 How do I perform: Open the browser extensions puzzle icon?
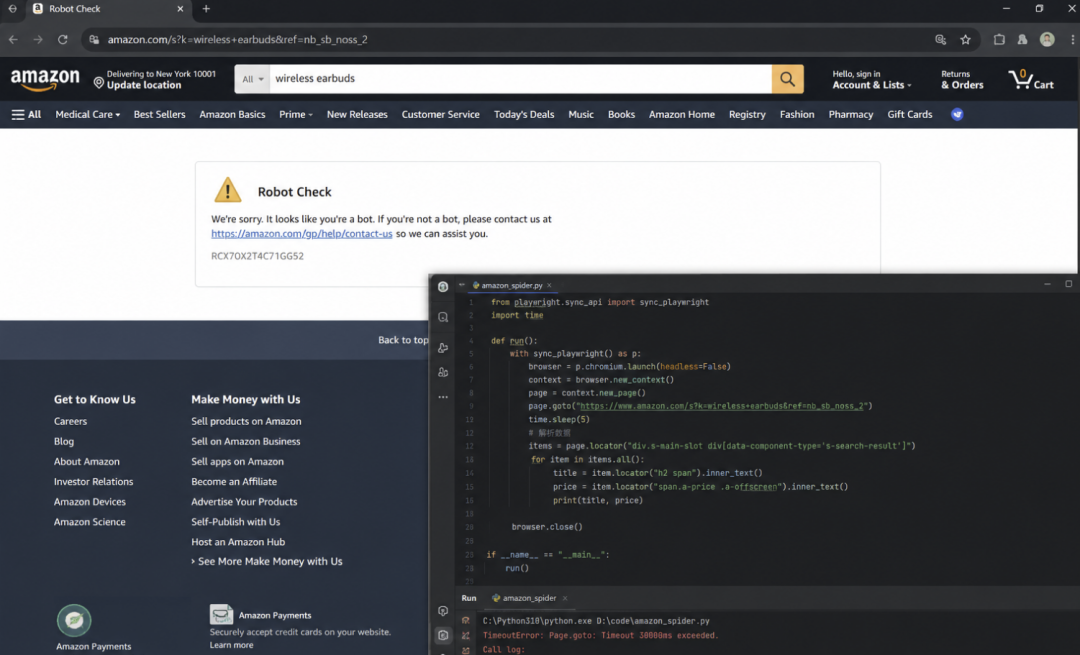(999, 40)
